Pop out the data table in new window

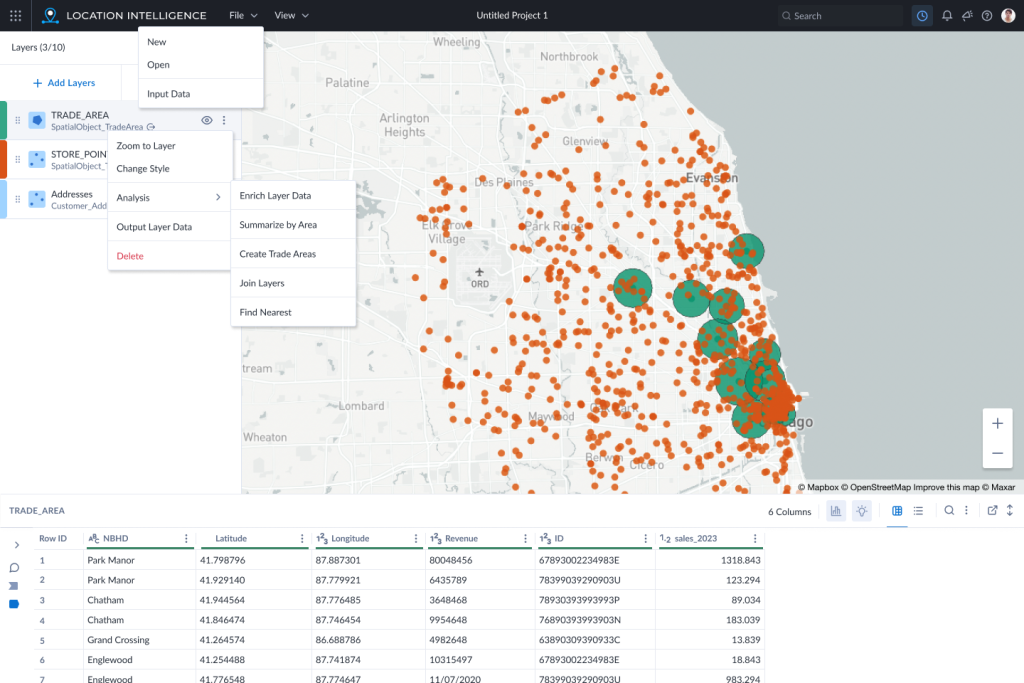(x=992, y=511)
